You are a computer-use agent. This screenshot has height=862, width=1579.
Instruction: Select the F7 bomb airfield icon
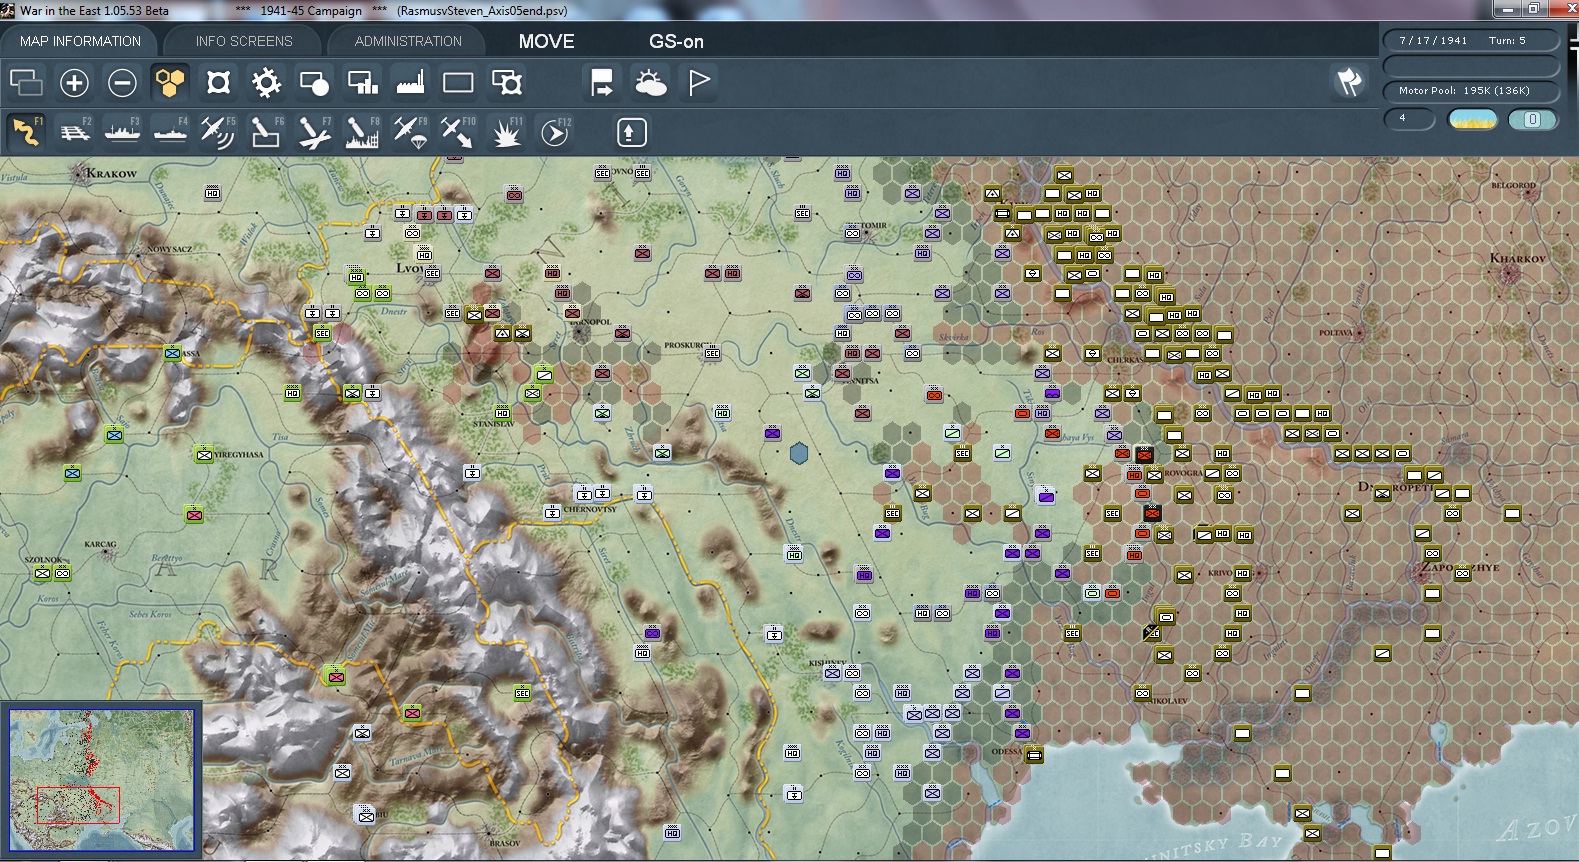coord(314,132)
